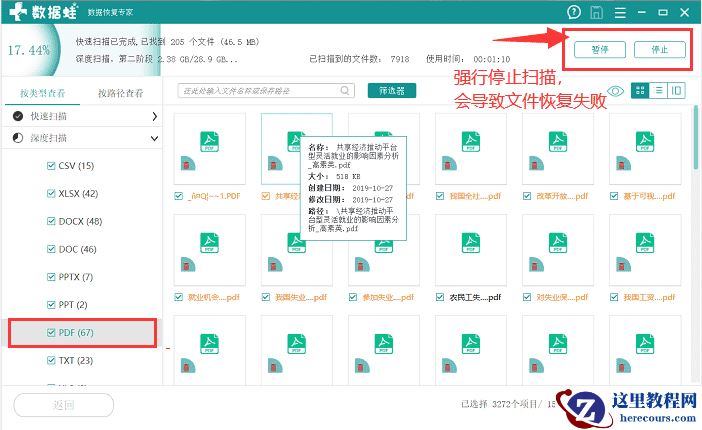The height and width of the screenshot is (430, 702).
Task: Switch to 按路径查看 tab
Action: 120,93
